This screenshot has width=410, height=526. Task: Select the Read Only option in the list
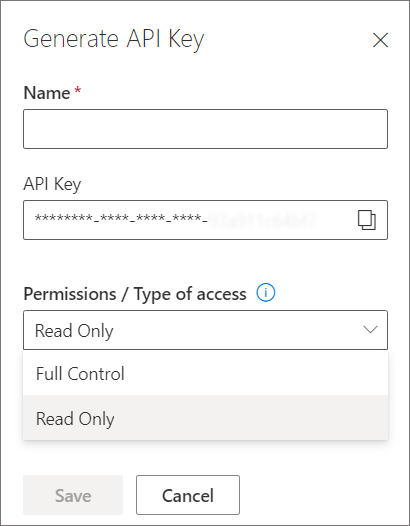point(205,418)
